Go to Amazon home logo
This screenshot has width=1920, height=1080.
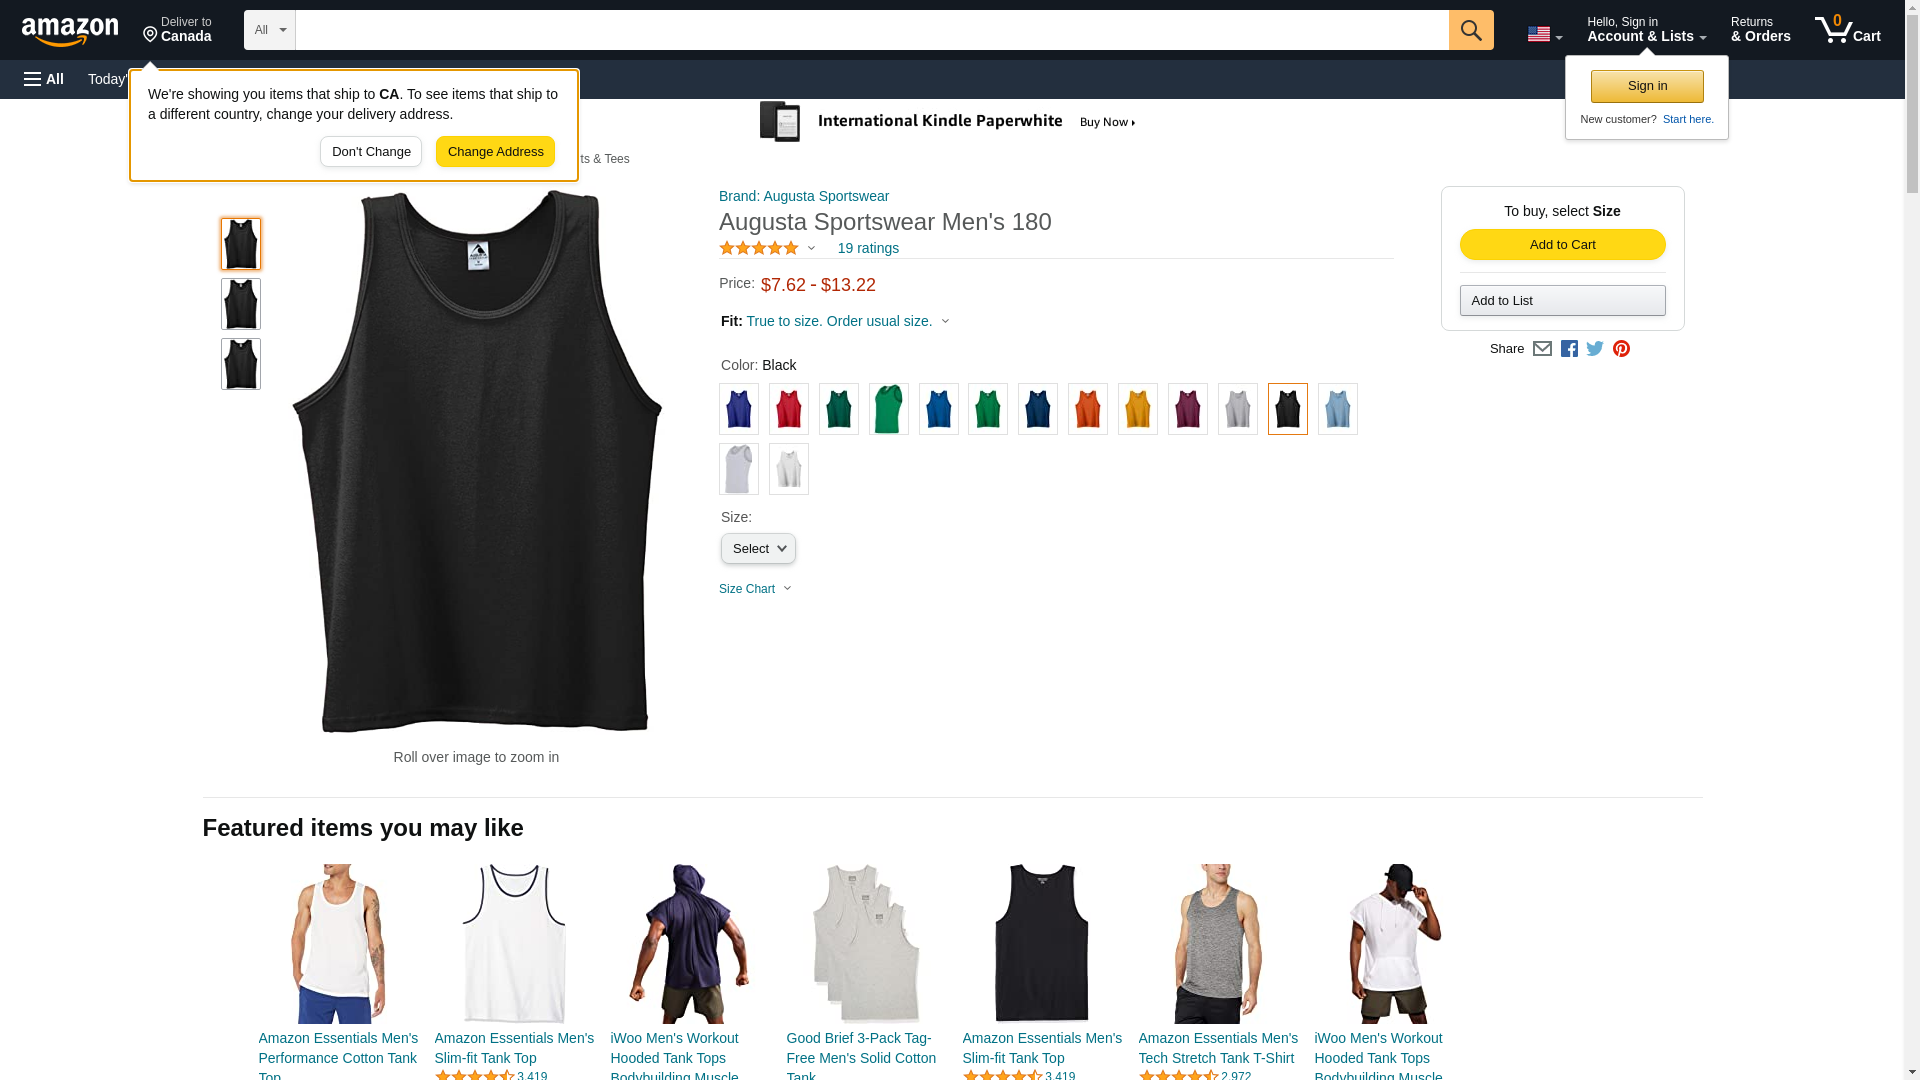click(x=70, y=31)
